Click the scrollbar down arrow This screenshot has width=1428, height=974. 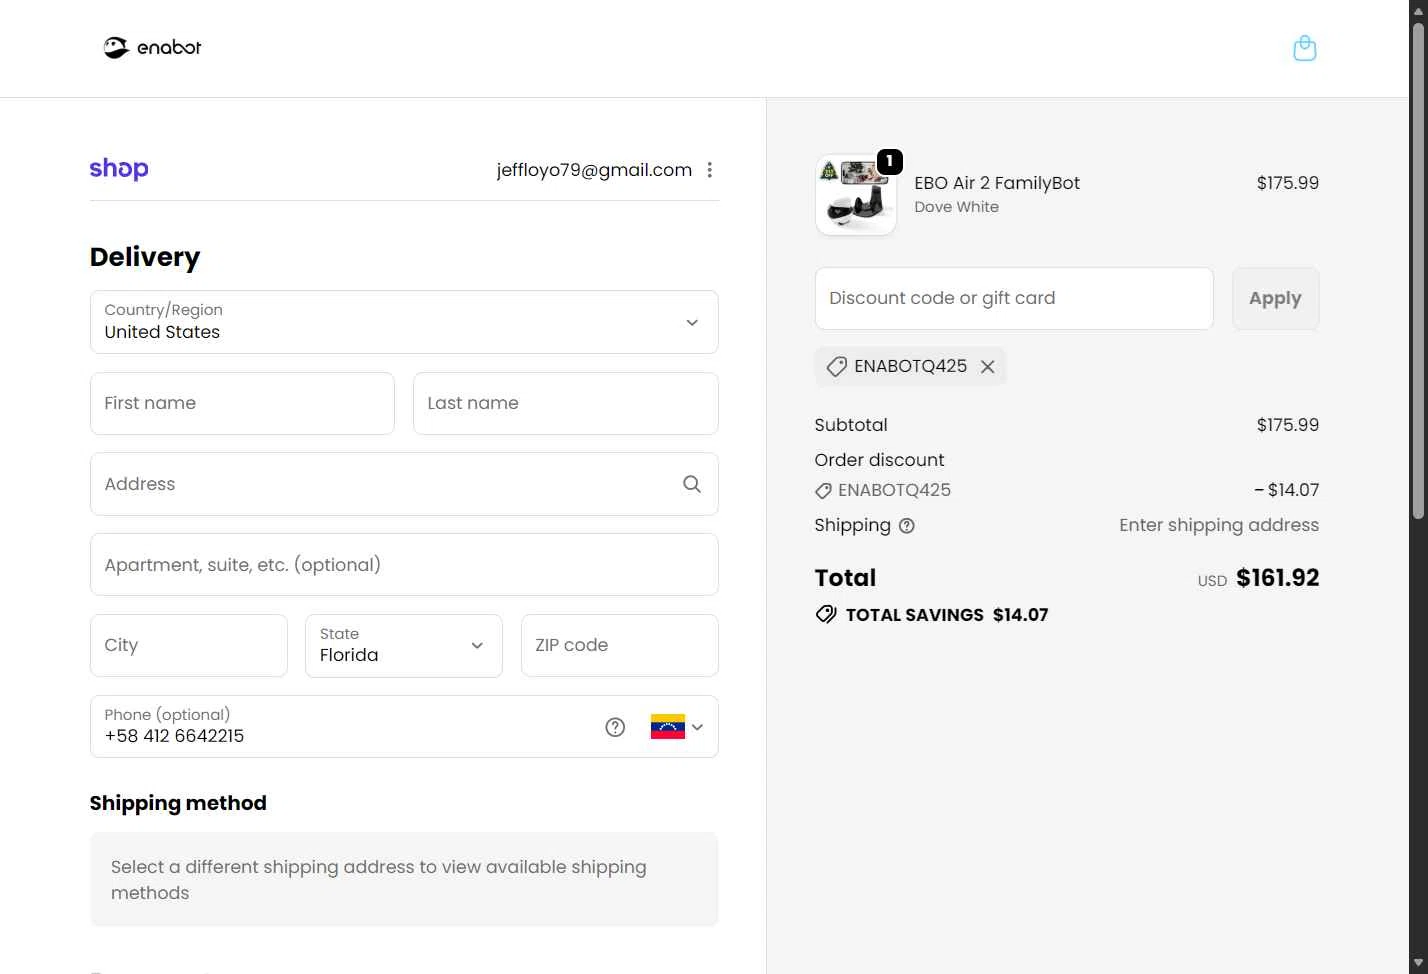[x=1418, y=964]
